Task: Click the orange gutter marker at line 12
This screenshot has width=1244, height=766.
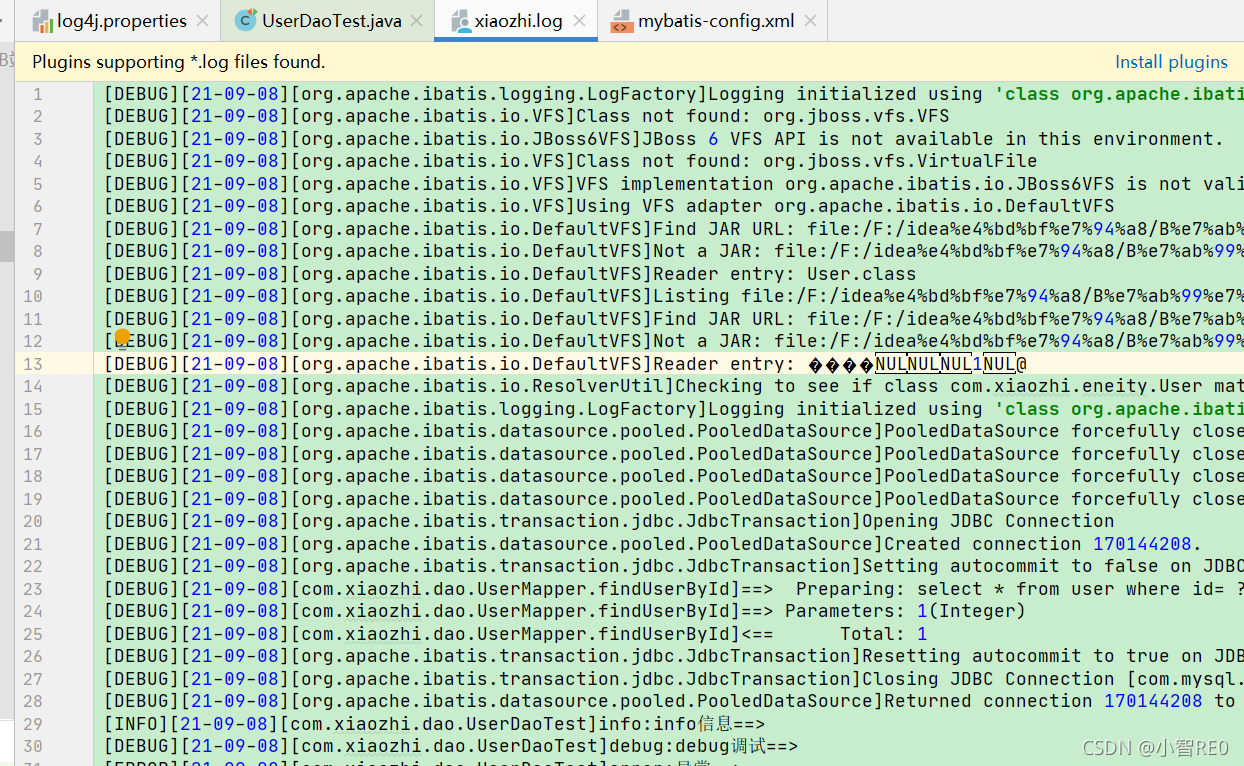Action: click(x=123, y=337)
